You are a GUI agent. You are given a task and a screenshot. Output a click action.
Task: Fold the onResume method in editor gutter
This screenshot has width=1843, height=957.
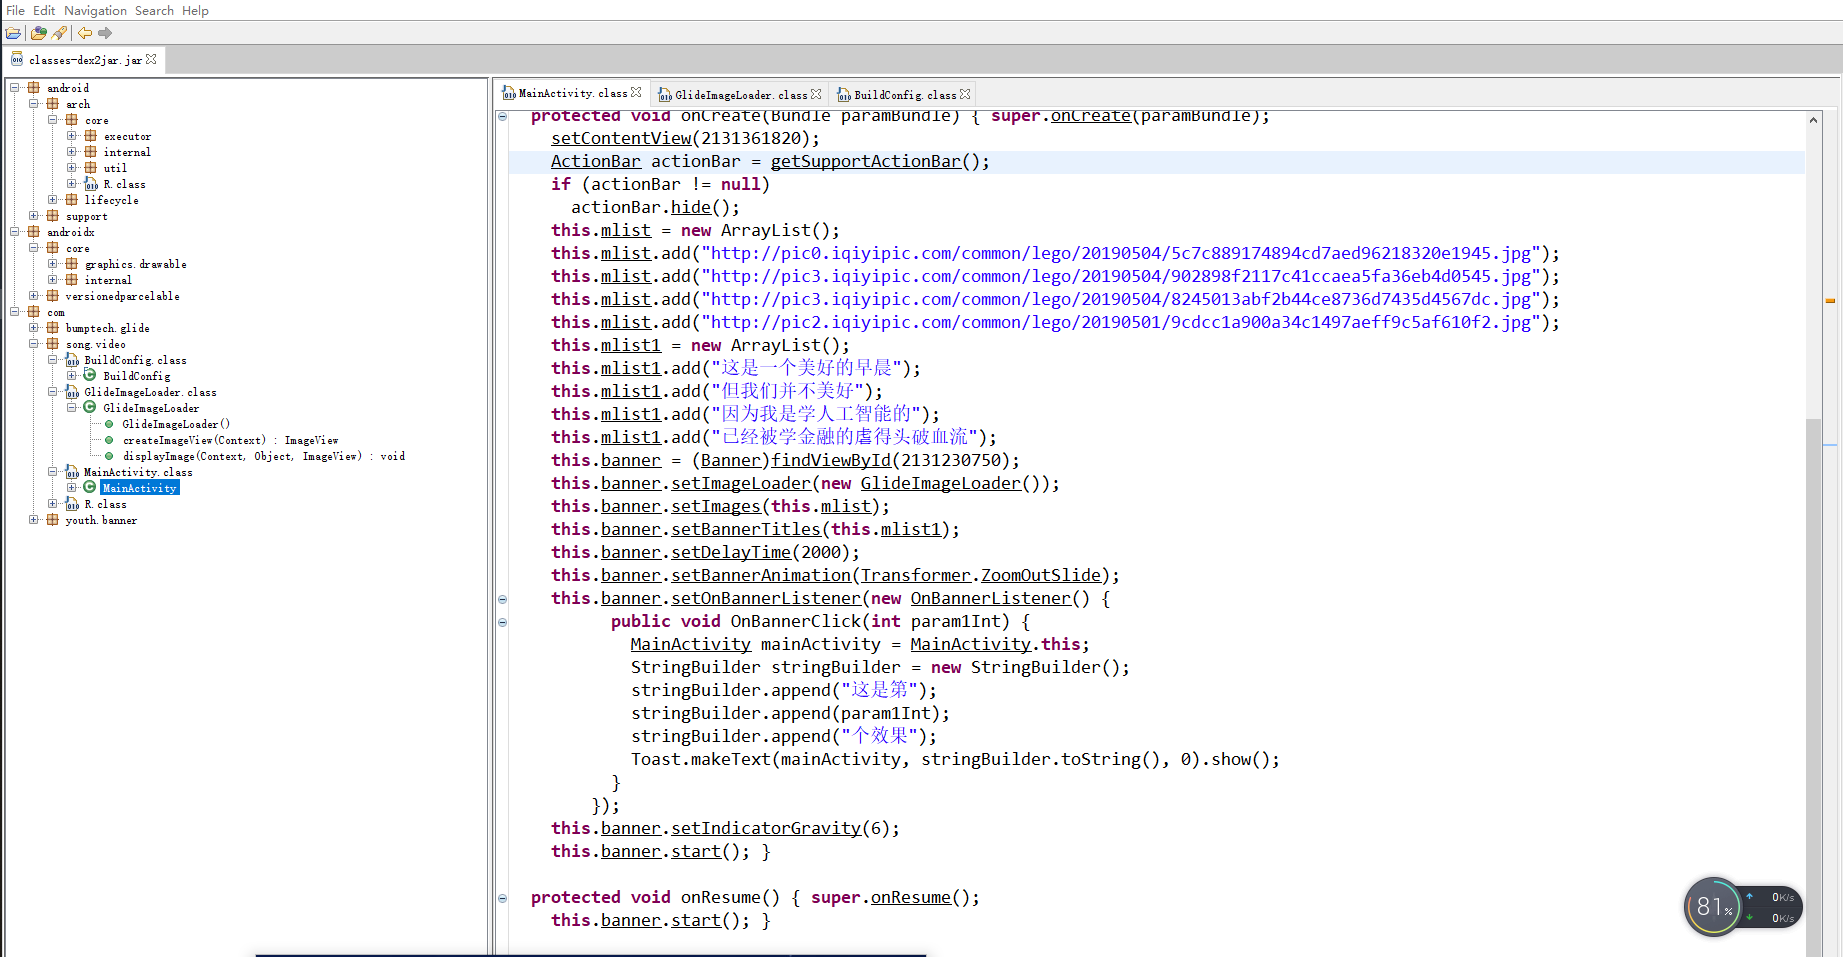click(502, 898)
